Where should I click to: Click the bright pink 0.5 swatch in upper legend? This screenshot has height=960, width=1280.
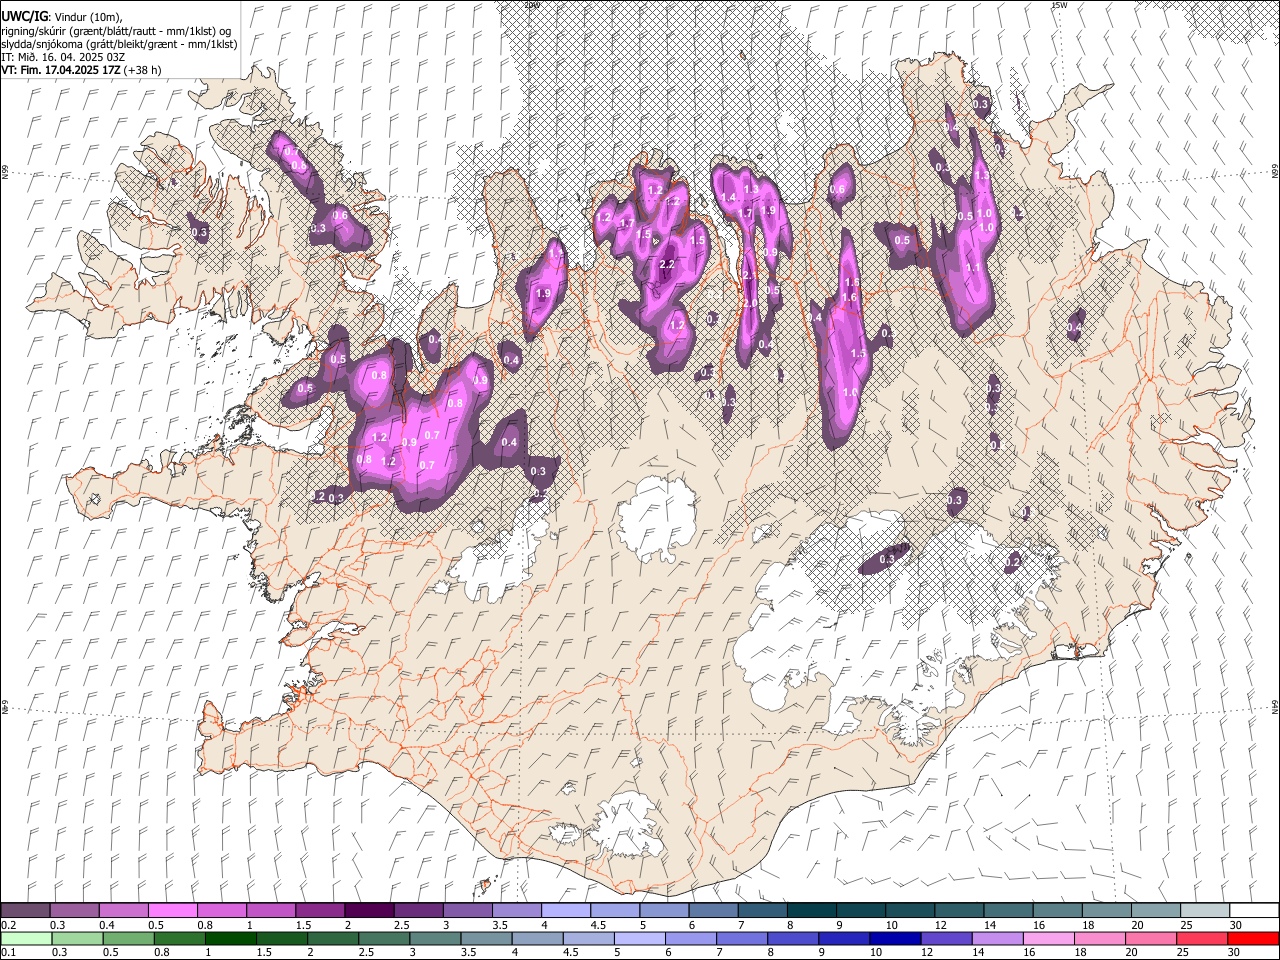172,911
